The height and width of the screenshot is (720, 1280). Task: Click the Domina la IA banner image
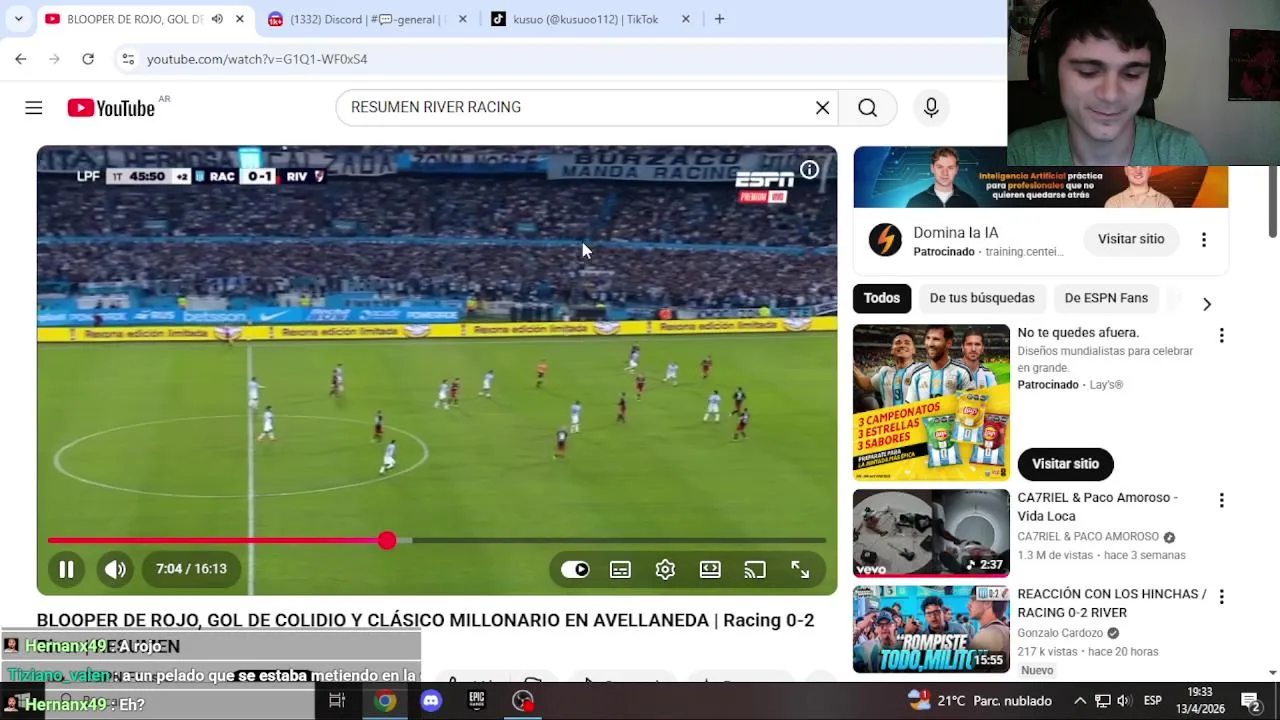click(x=1040, y=177)
